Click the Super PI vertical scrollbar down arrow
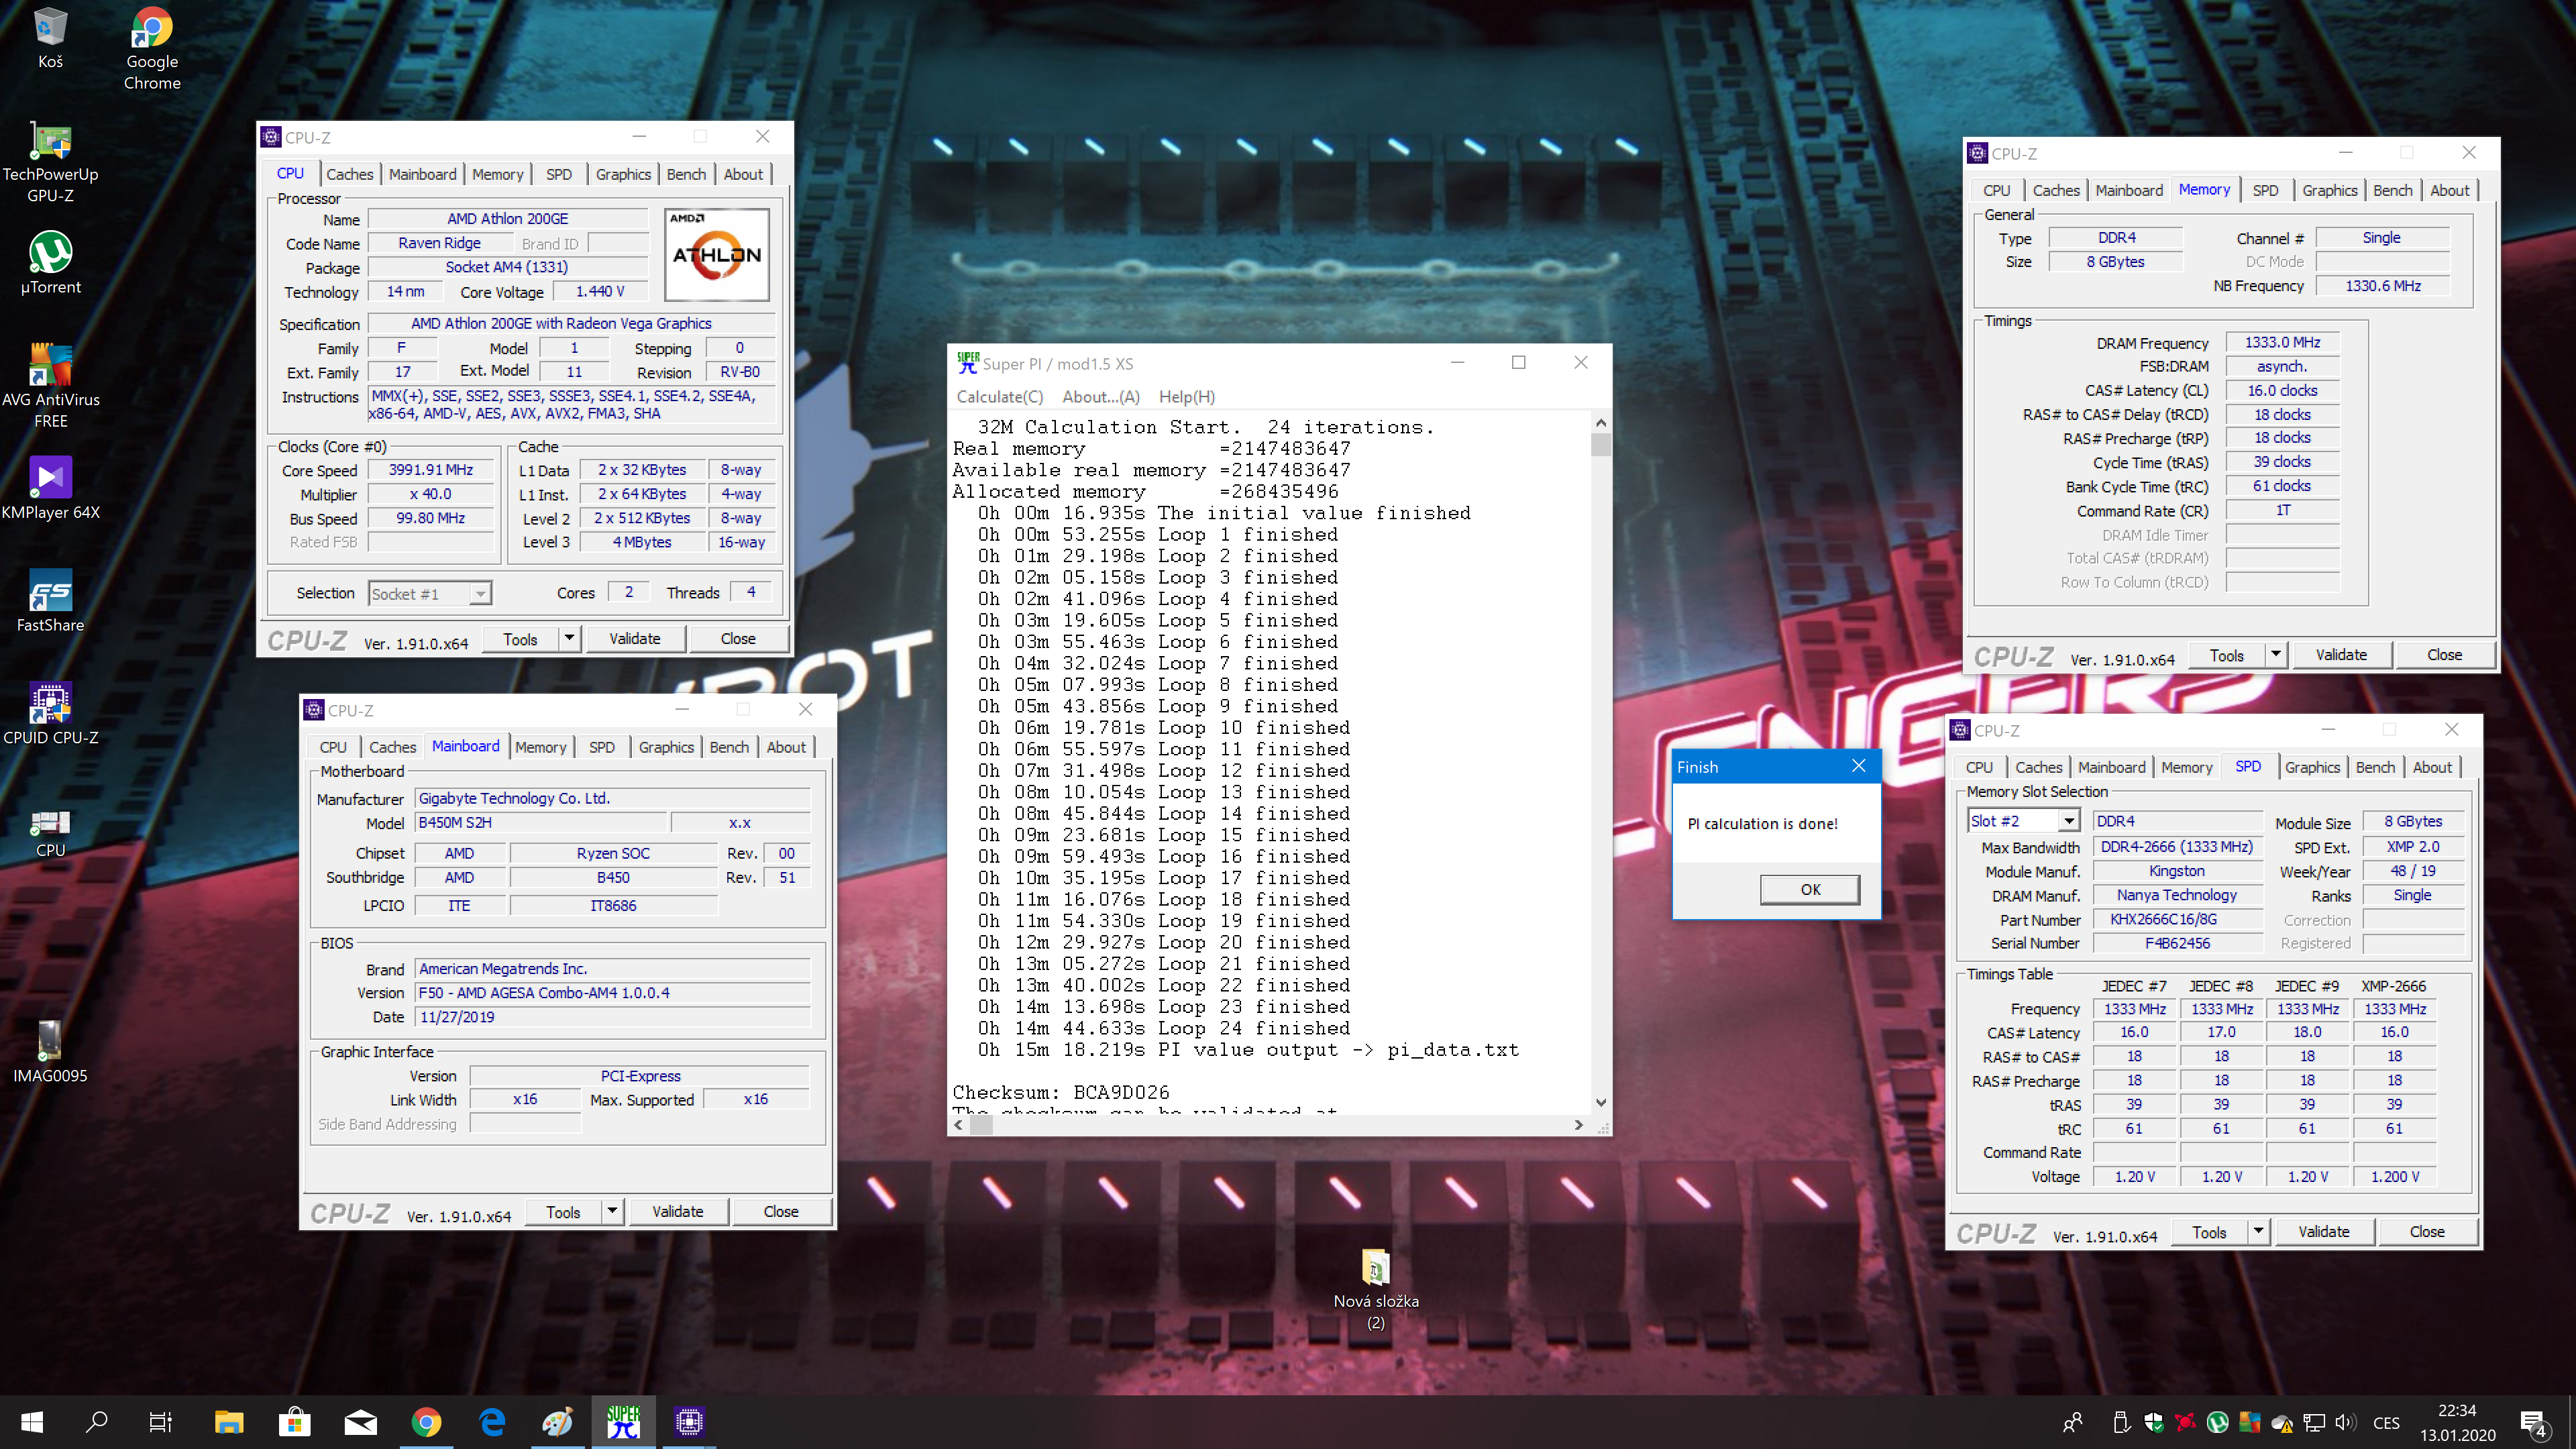The width and height of the screenshot is (2576, 1449). [1600, 1102]
